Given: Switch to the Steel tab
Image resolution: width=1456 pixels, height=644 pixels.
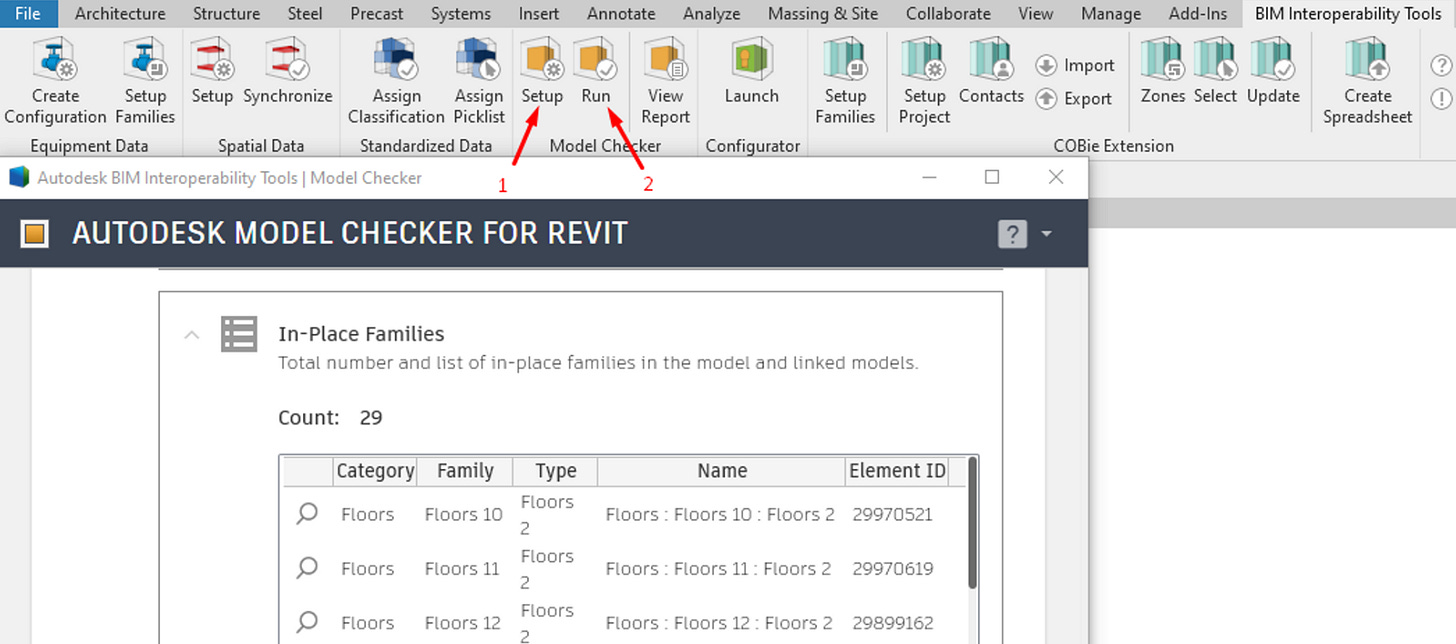Looking at the screenshot, I should pyautogui.click(x=305, y=14).
